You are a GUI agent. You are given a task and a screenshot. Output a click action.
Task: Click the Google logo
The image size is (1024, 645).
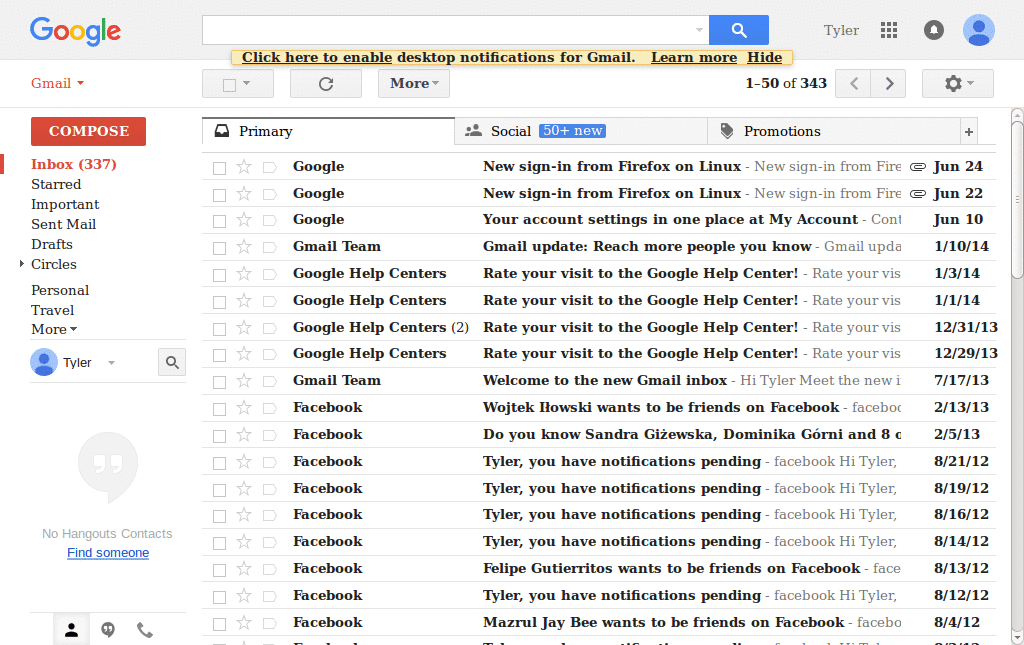tap(75, 31)
